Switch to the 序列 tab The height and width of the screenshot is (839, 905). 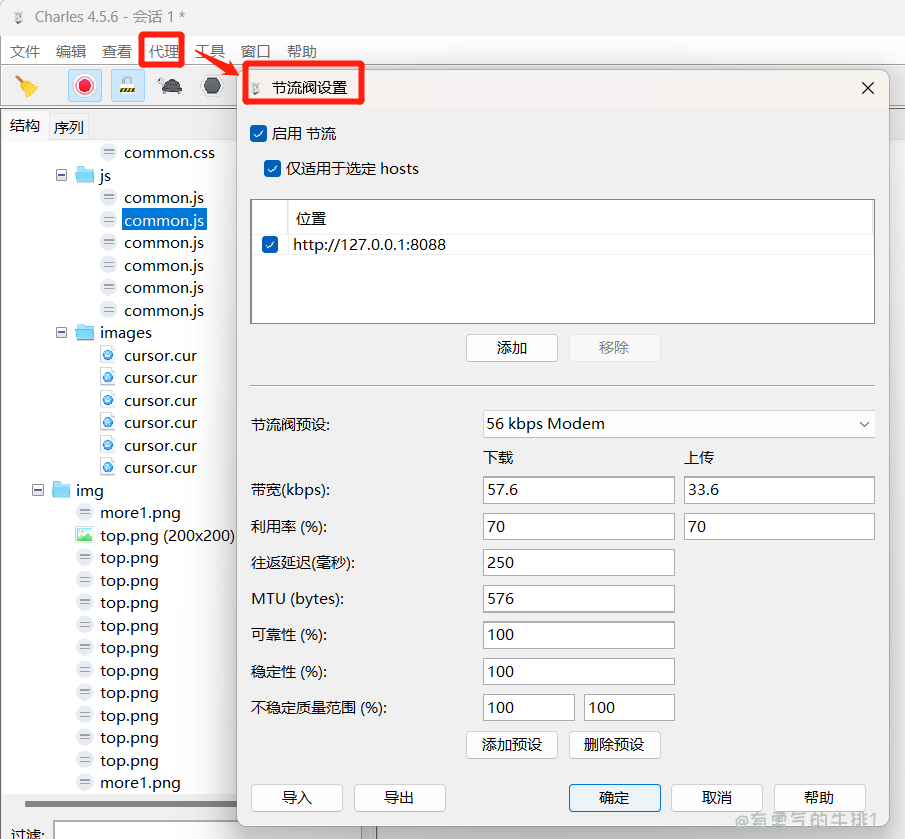point(69,127)
